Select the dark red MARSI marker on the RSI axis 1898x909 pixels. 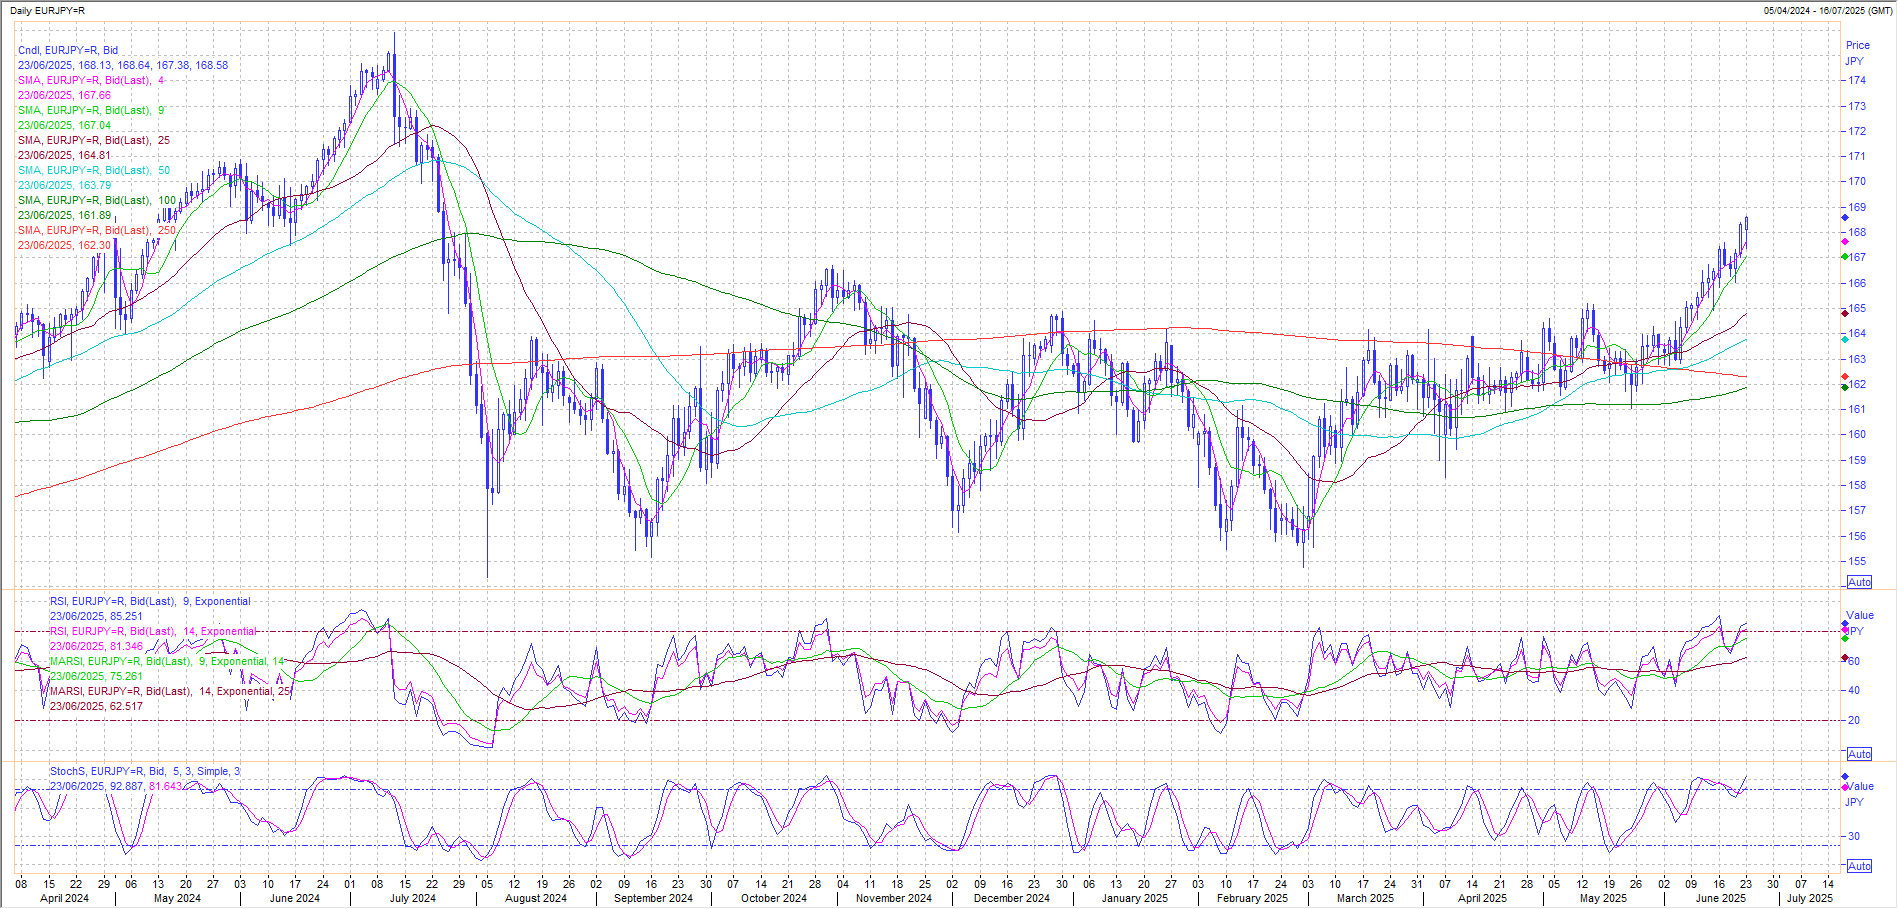tap(1845, 657)
